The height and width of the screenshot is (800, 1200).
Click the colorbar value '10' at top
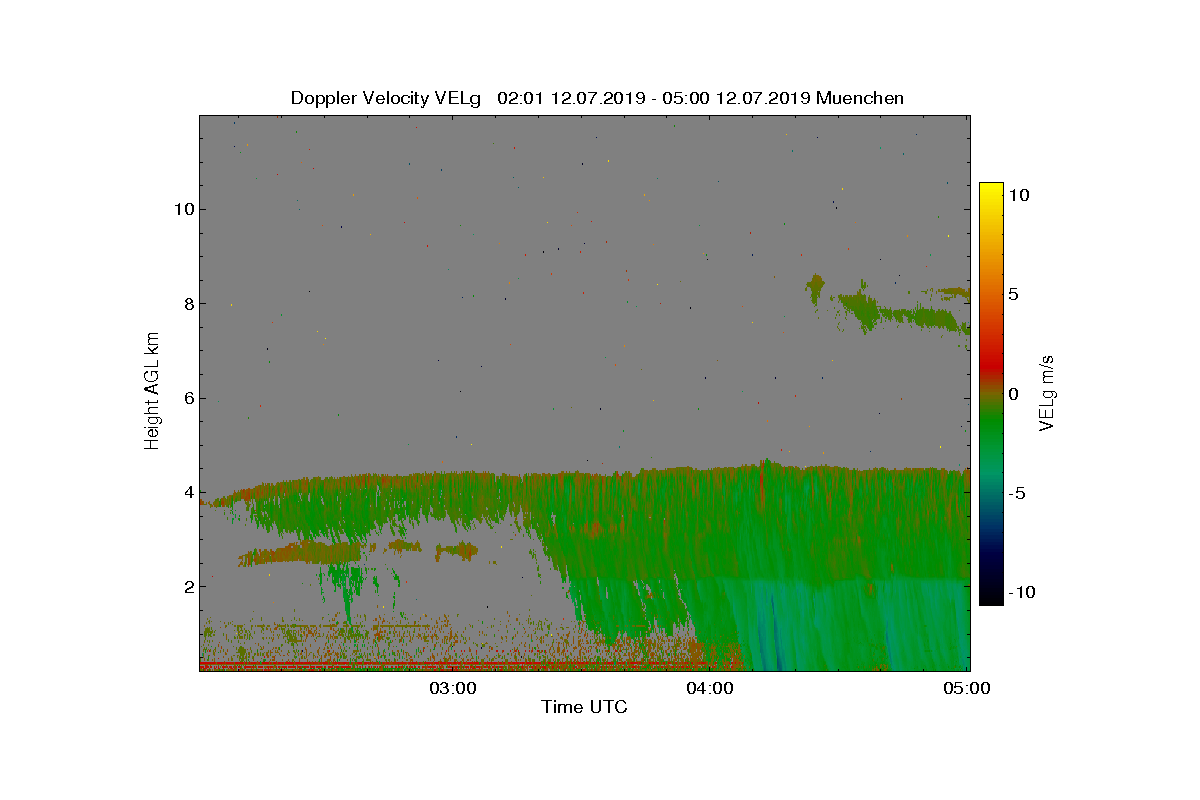pos(1018,196)
